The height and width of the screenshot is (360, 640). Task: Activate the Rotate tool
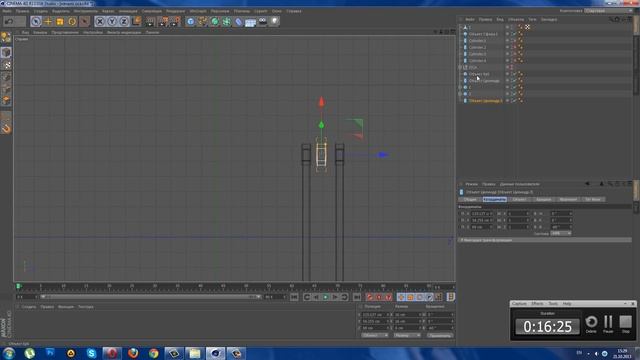[72, 21]
